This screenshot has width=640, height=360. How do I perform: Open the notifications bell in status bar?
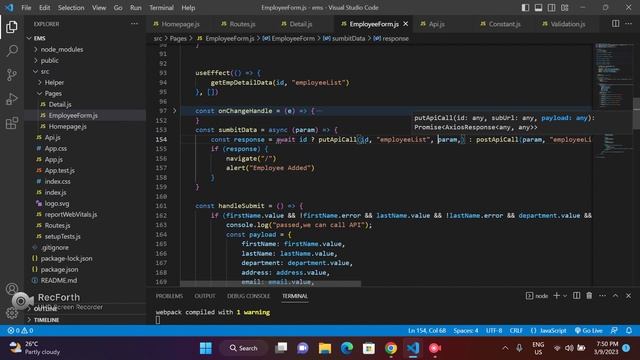point(629,330)
